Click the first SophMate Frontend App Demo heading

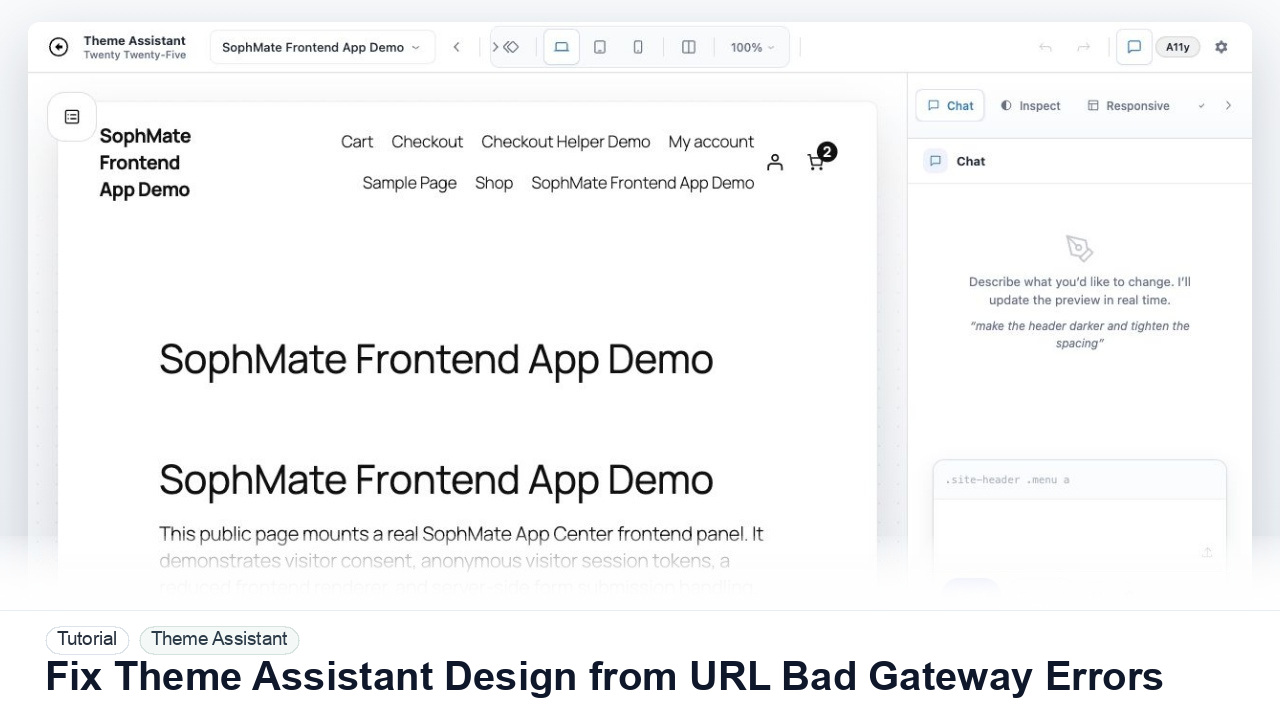(436, 359)
